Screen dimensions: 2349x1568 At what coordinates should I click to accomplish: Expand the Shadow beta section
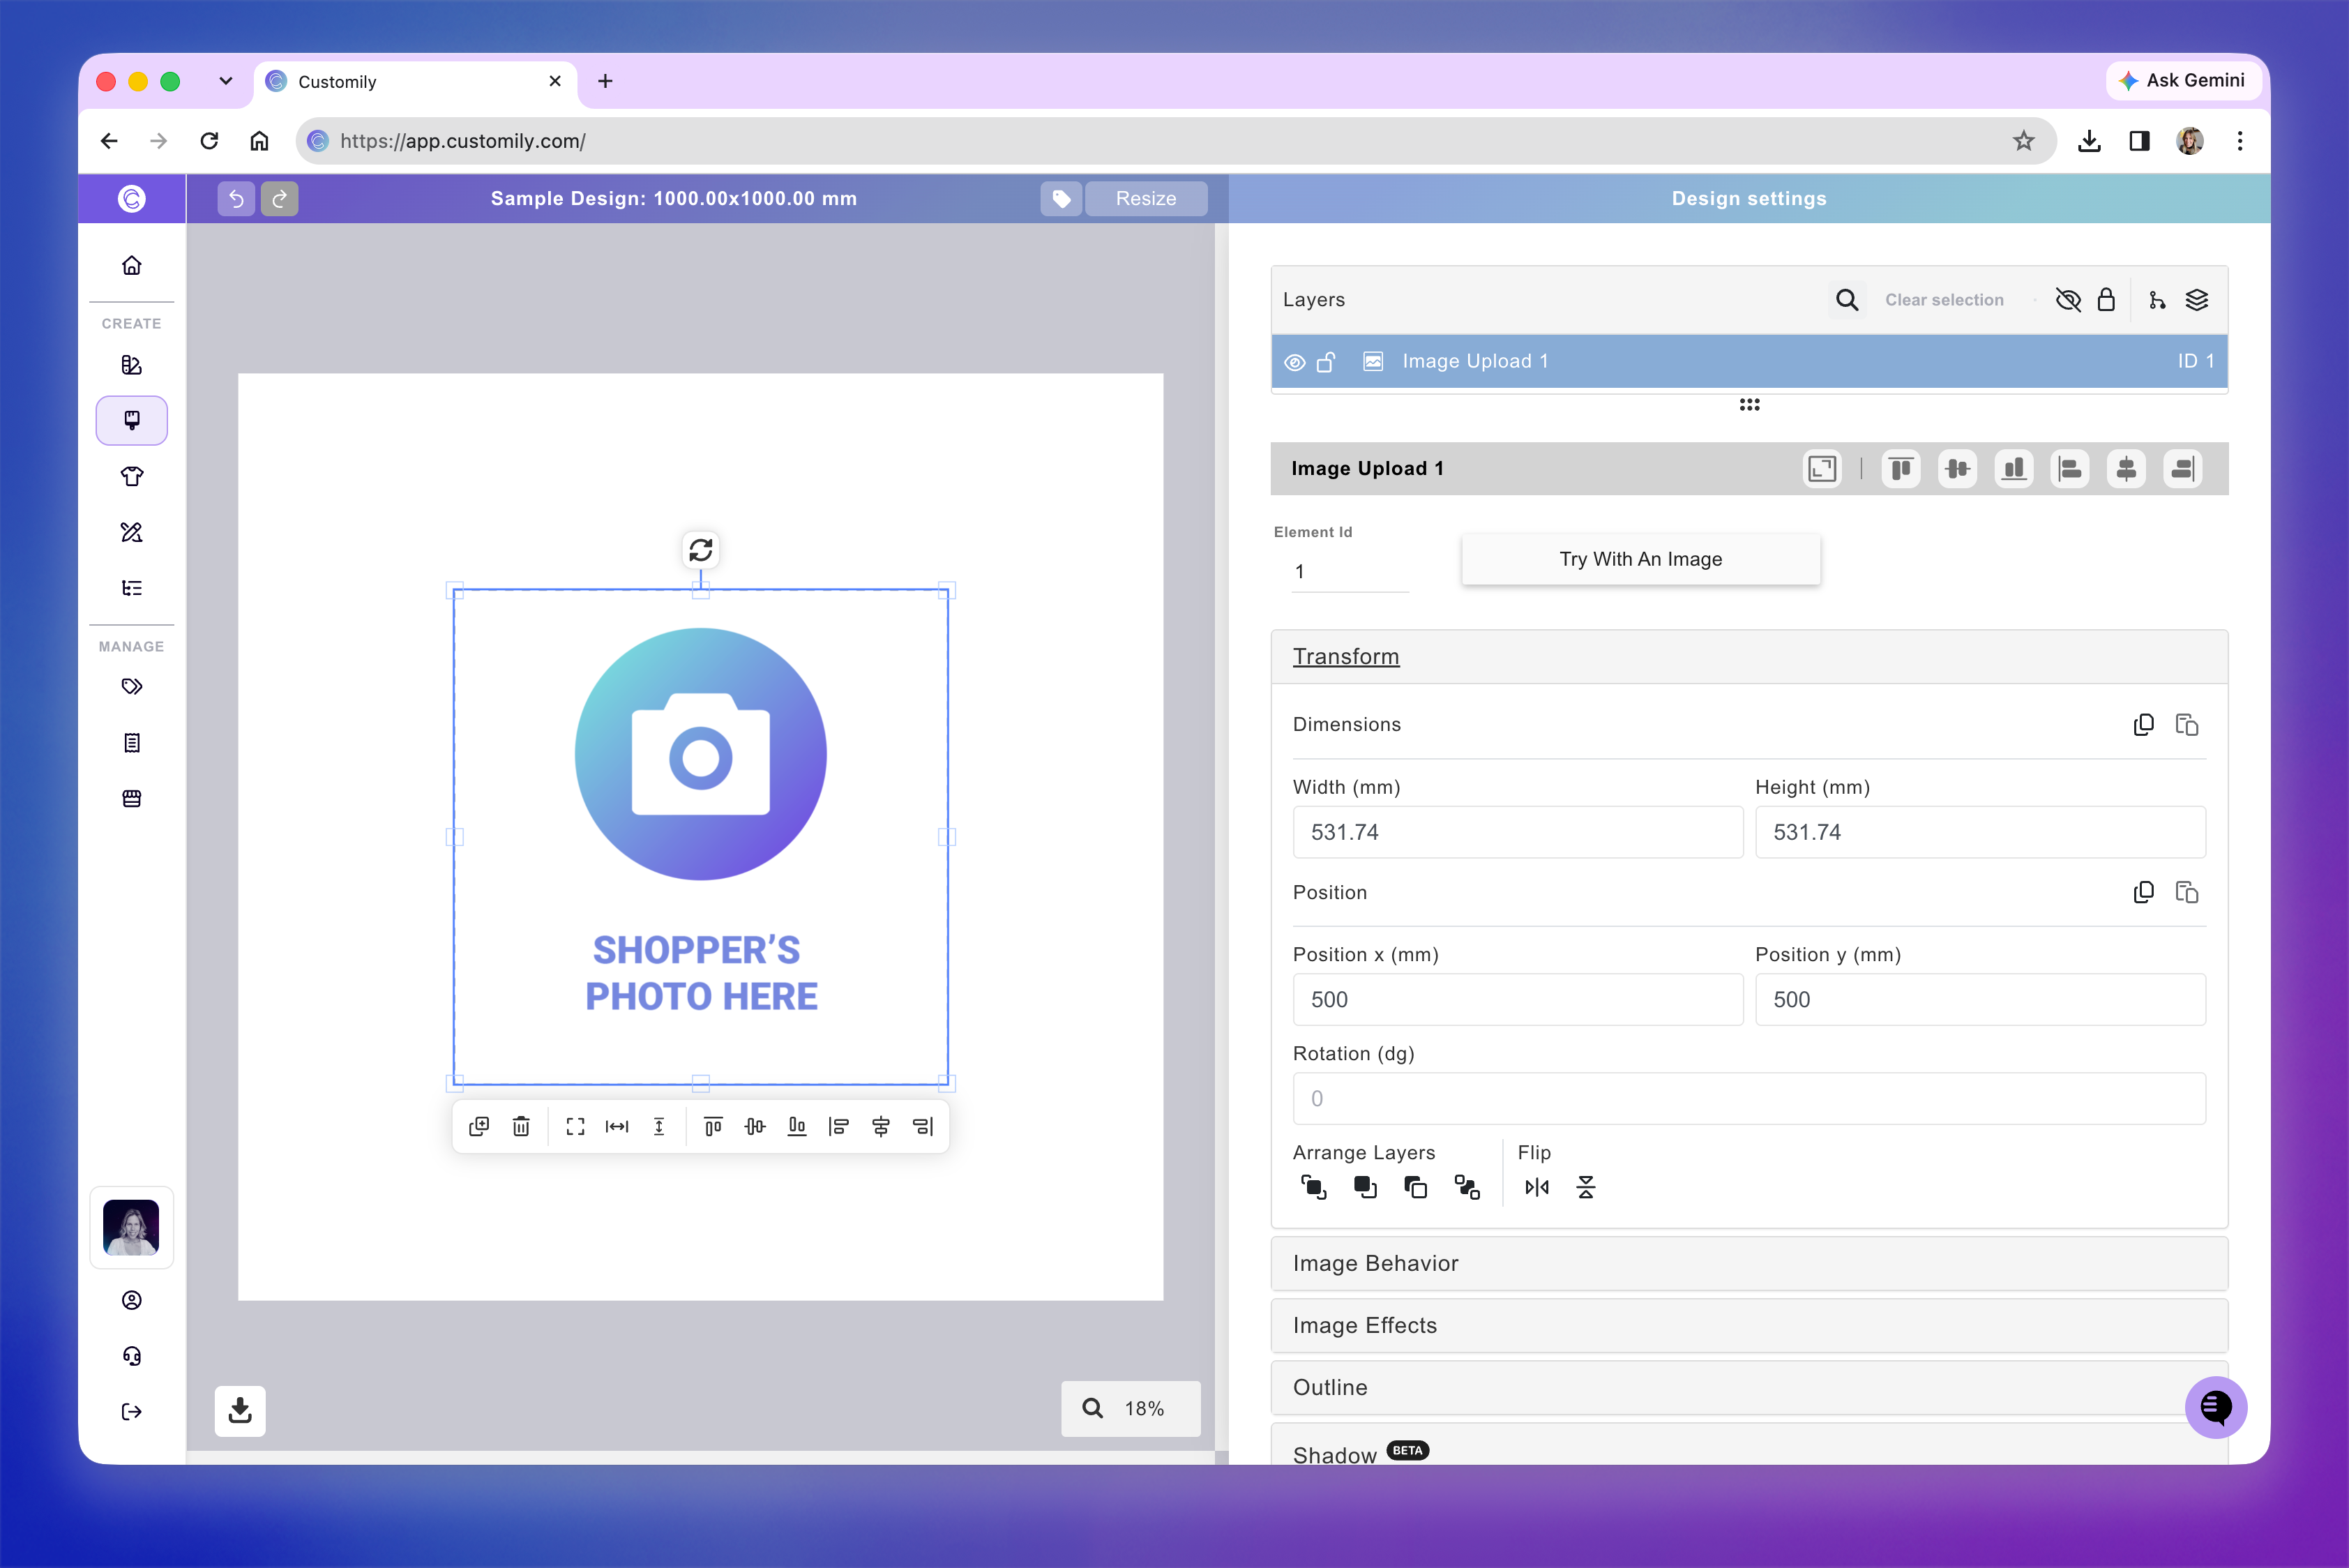[1749, 1446]
